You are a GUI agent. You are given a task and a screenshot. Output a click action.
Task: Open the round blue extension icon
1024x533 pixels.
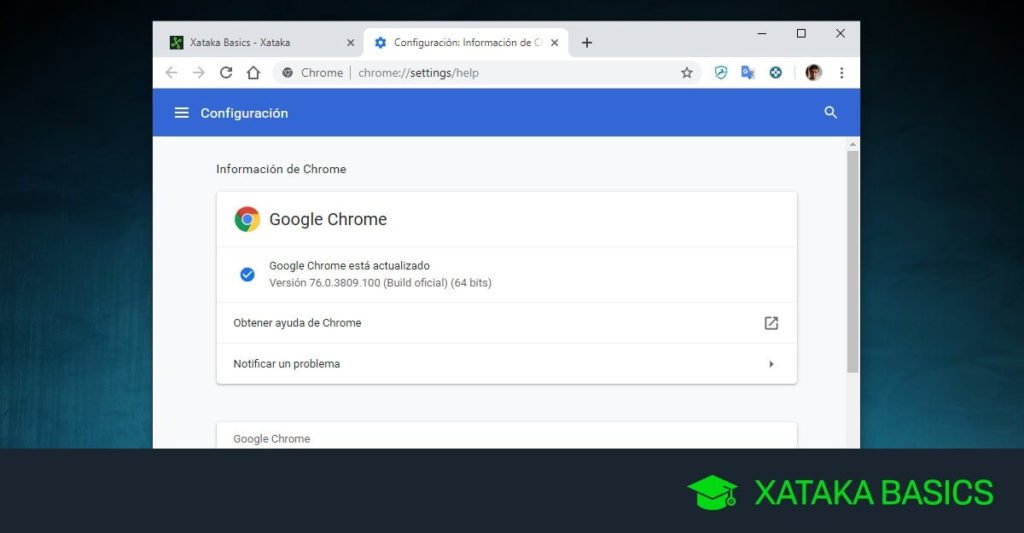775,73
